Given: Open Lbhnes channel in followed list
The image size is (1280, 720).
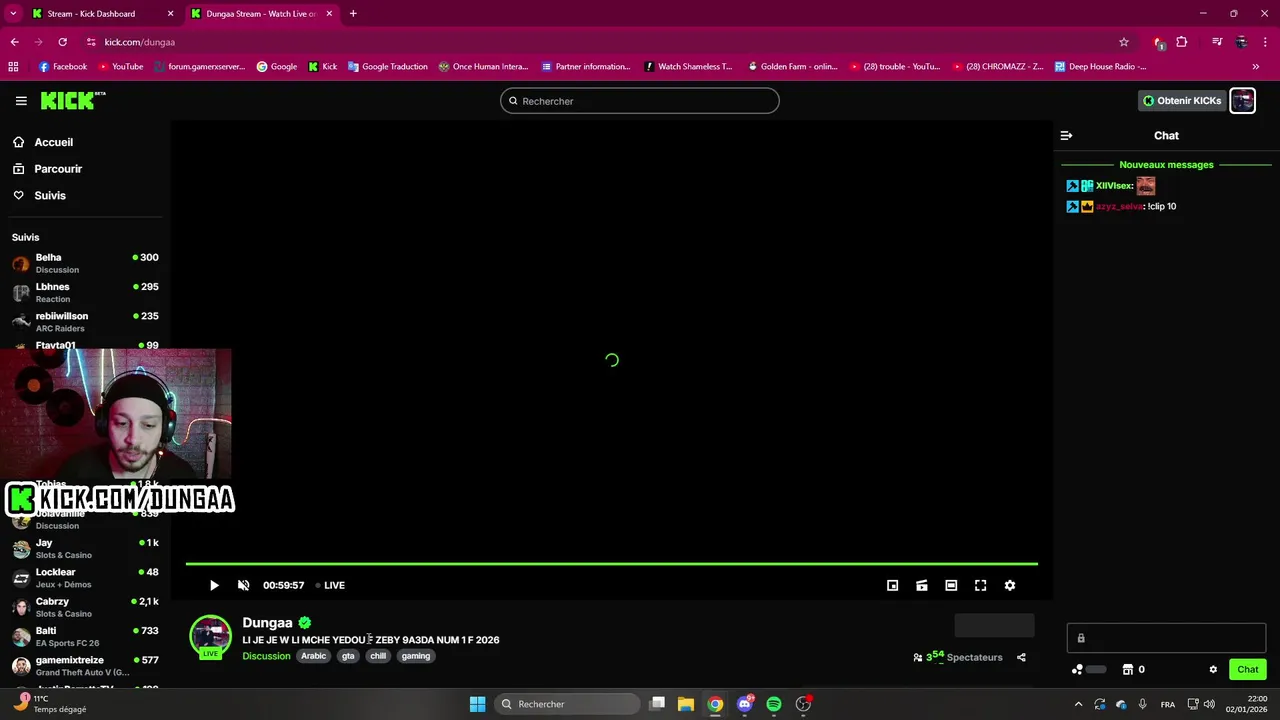Looking at the screenshot, I should point(85,292).
